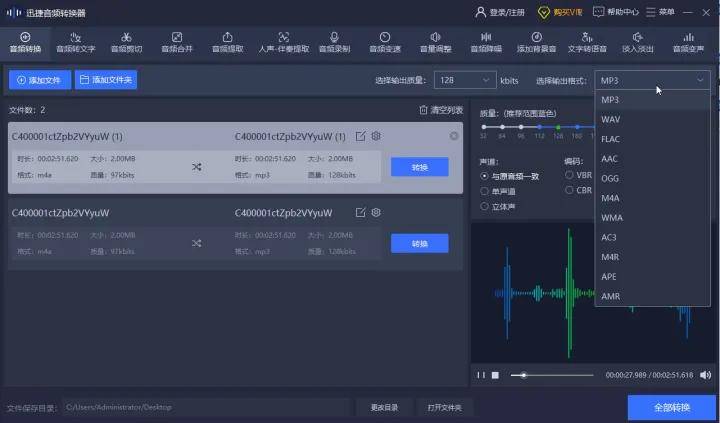Open the 添加背景音 add background sound tool
The image size is (720, 423).
click(x=536, y=43)
